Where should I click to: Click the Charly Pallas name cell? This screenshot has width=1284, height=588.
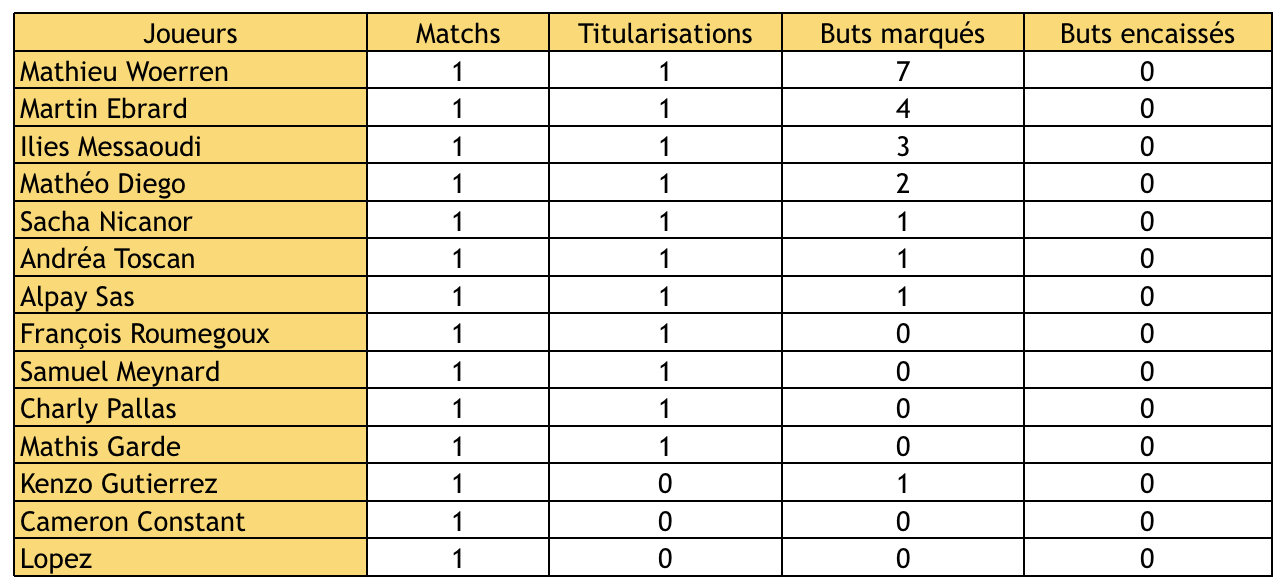[98, 409]
